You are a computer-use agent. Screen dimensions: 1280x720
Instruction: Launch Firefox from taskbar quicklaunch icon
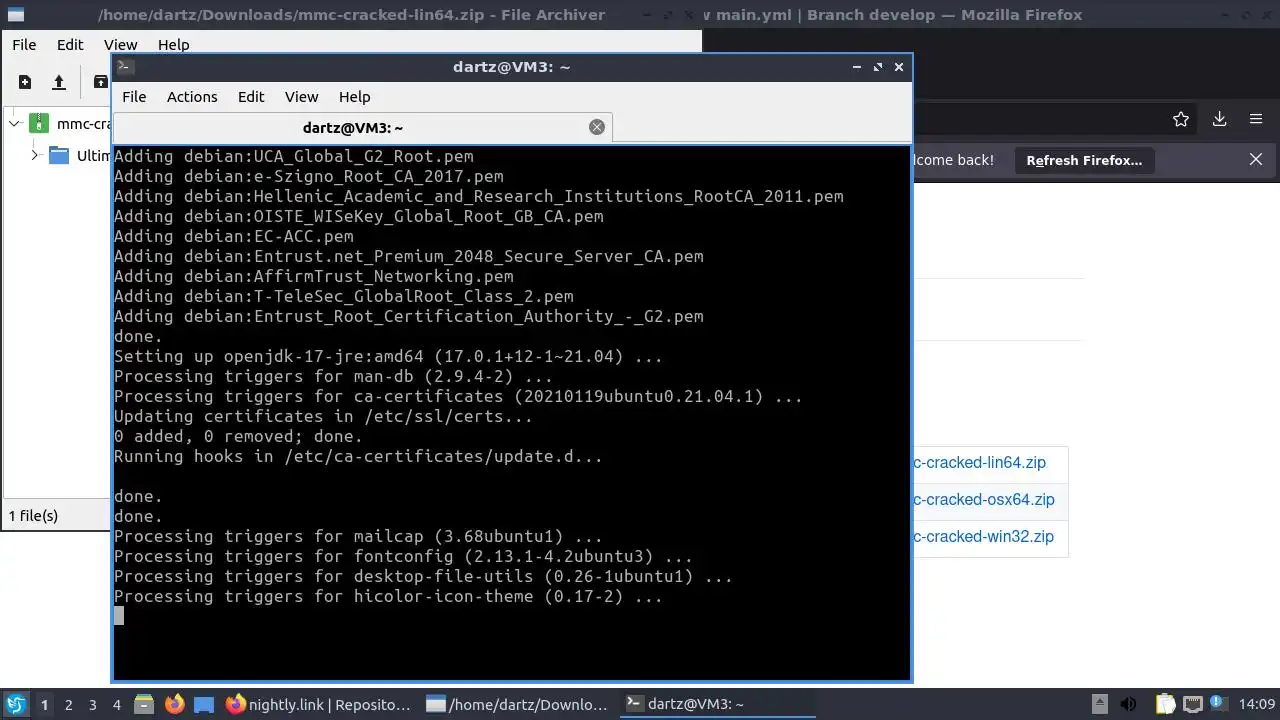coord(174,704)
